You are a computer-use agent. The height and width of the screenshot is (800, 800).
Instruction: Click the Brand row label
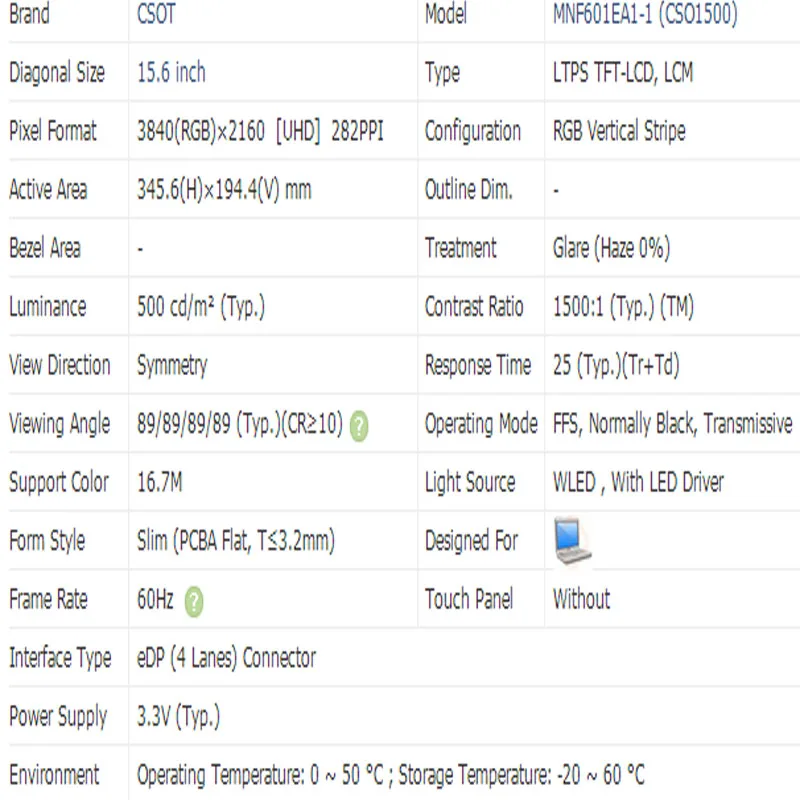tap(30, 13)
